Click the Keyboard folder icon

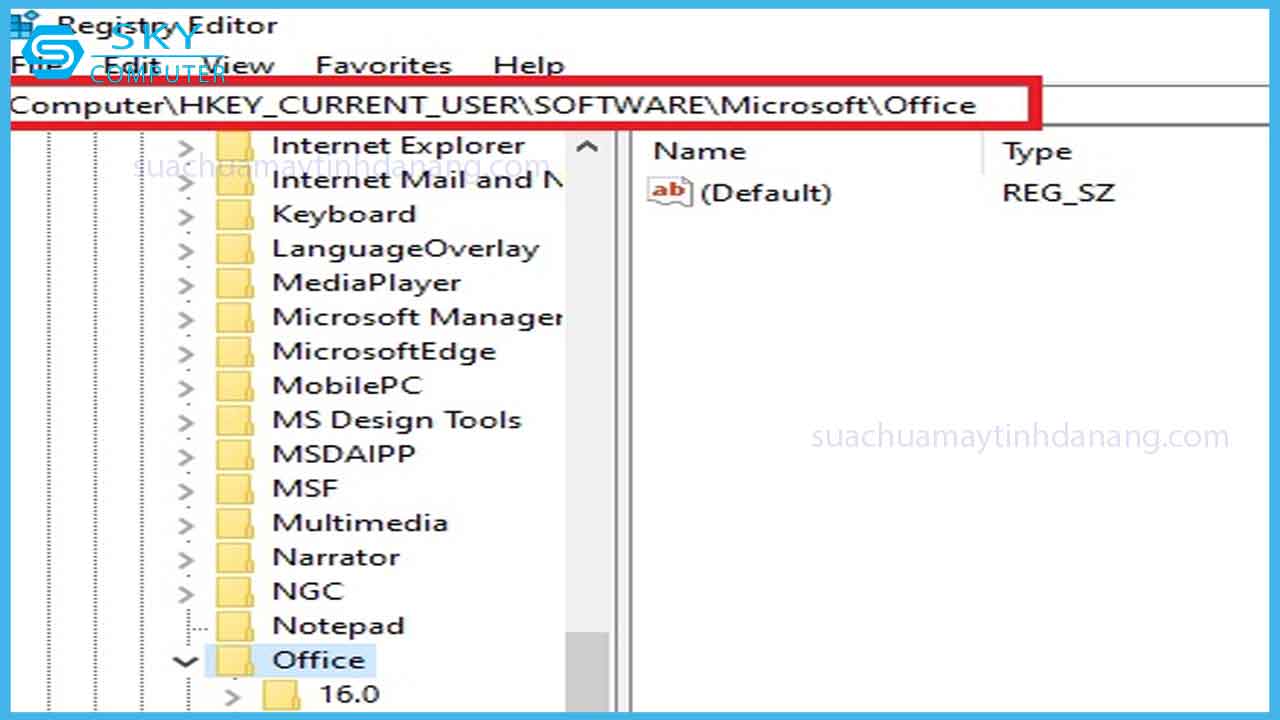[235, 215]
